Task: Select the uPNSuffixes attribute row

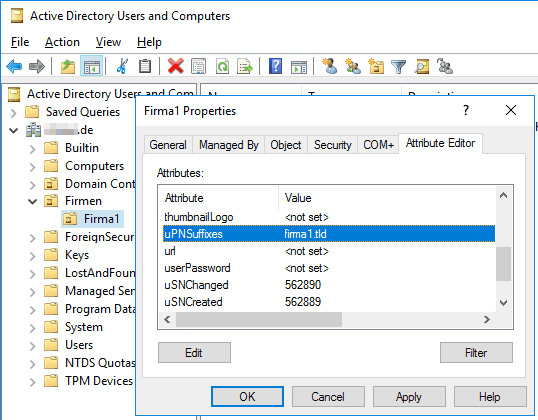Action: 329,234
